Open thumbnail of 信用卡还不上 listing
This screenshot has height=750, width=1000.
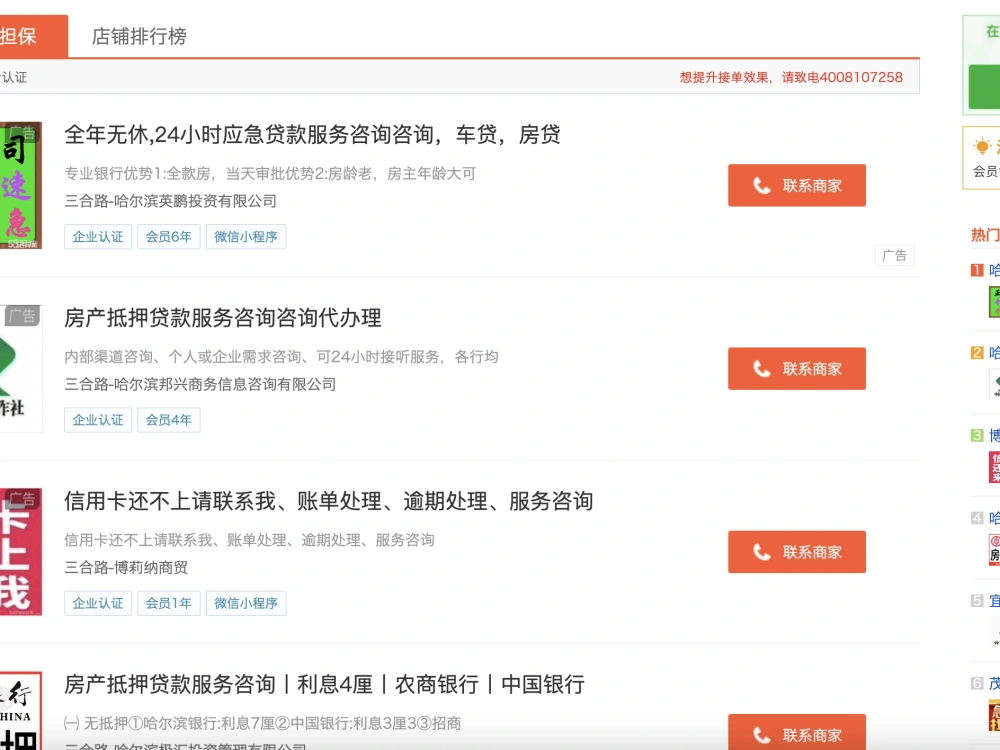pyautogui.click(x=20, y=552)
